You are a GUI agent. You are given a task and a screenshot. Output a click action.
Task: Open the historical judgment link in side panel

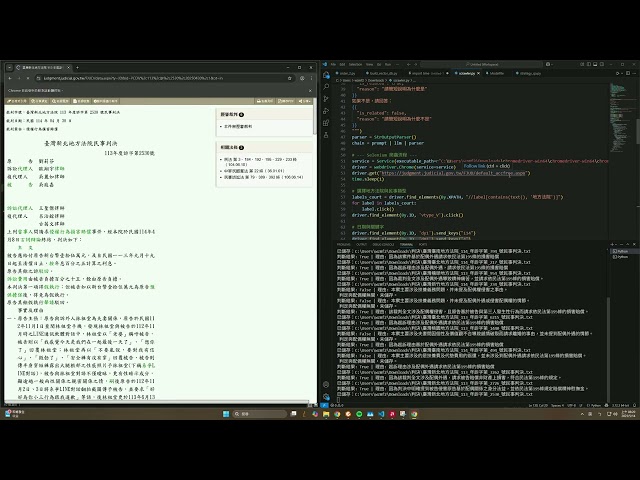(238, 127)
